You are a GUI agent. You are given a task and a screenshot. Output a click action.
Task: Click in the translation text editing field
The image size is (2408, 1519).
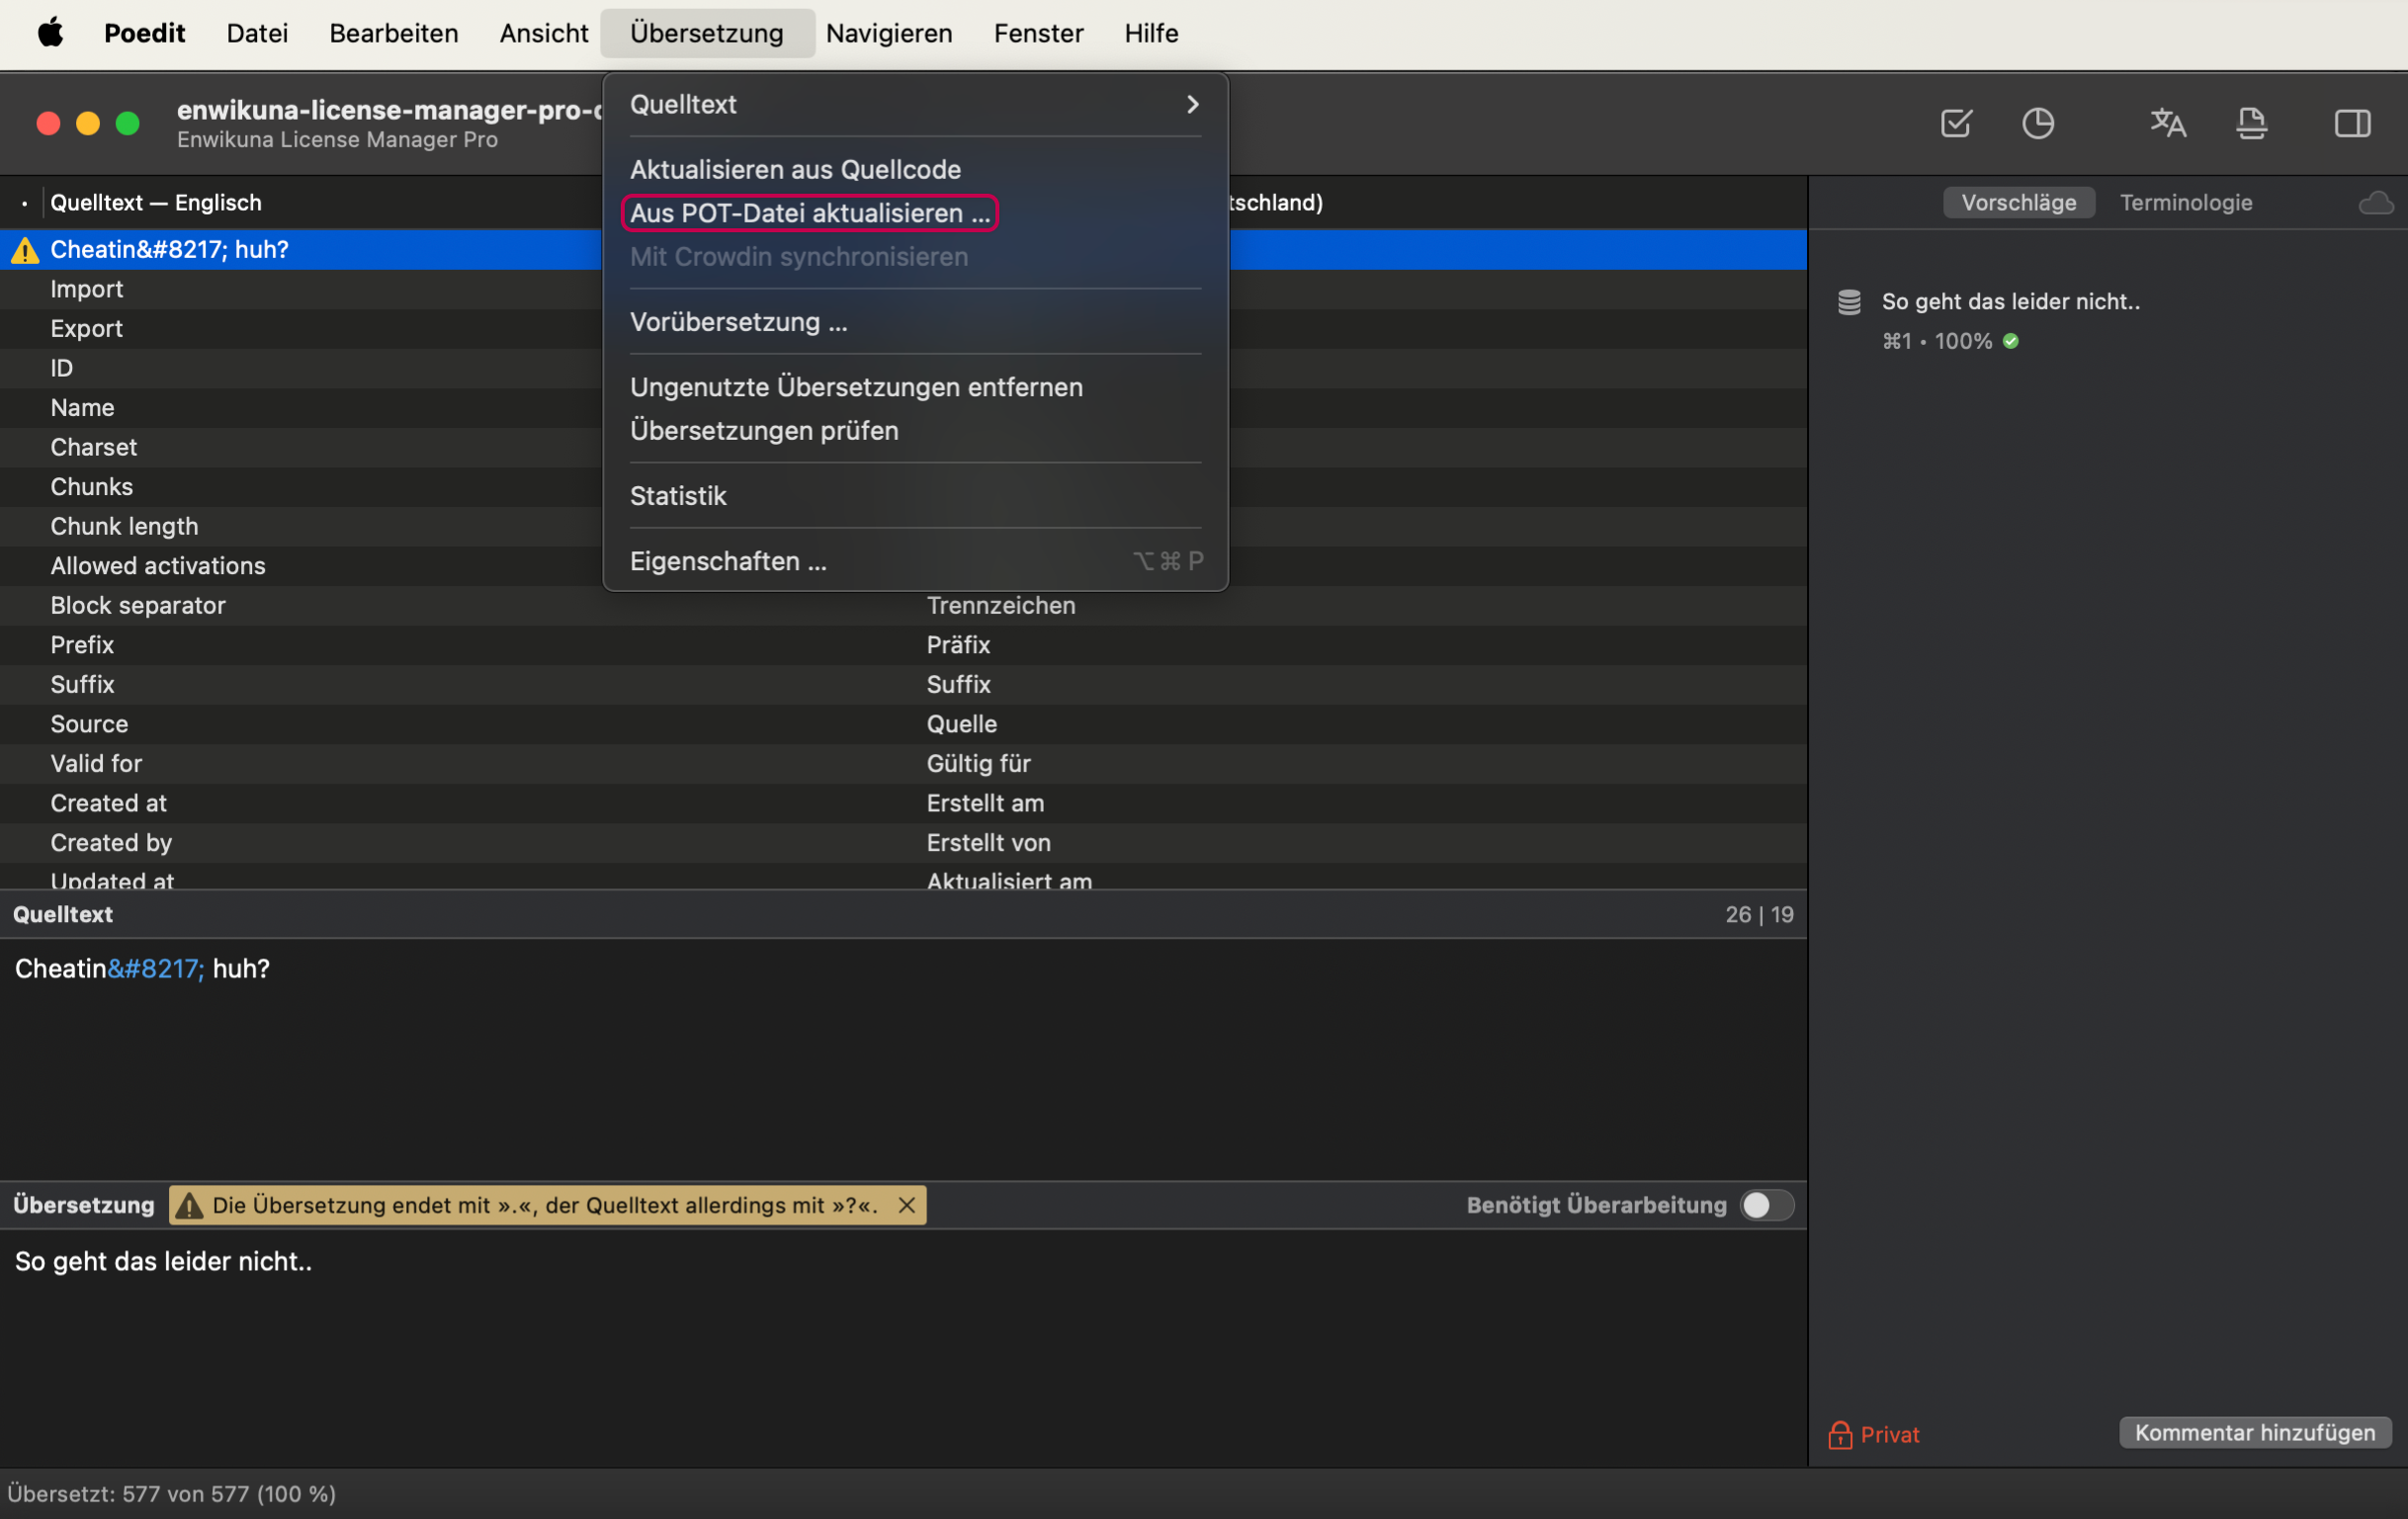click(903, 1348)
